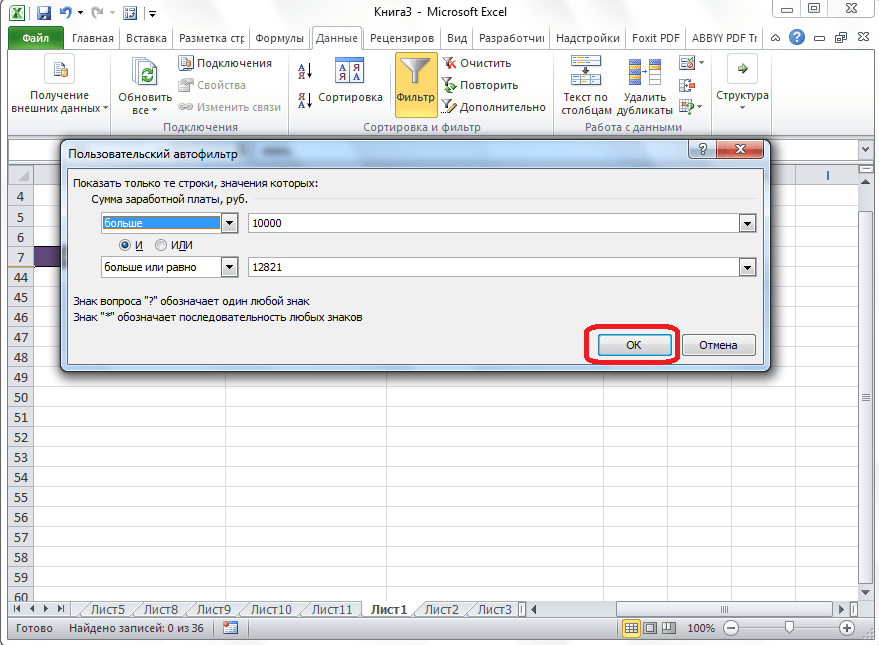Switch to the Лист2 sheet tab
Screen dimensions: 879x645
tap(442, 609)
